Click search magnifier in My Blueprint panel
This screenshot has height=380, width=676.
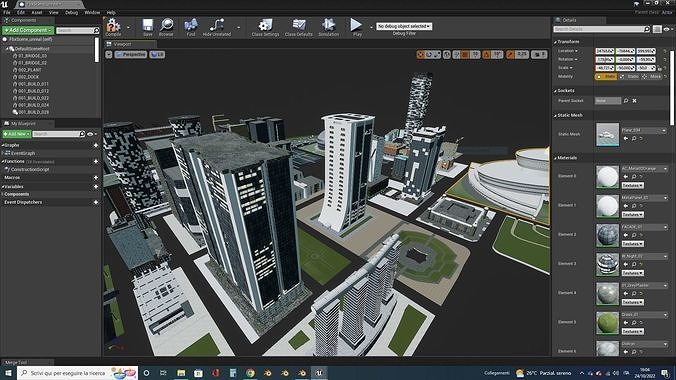point(82,134)
